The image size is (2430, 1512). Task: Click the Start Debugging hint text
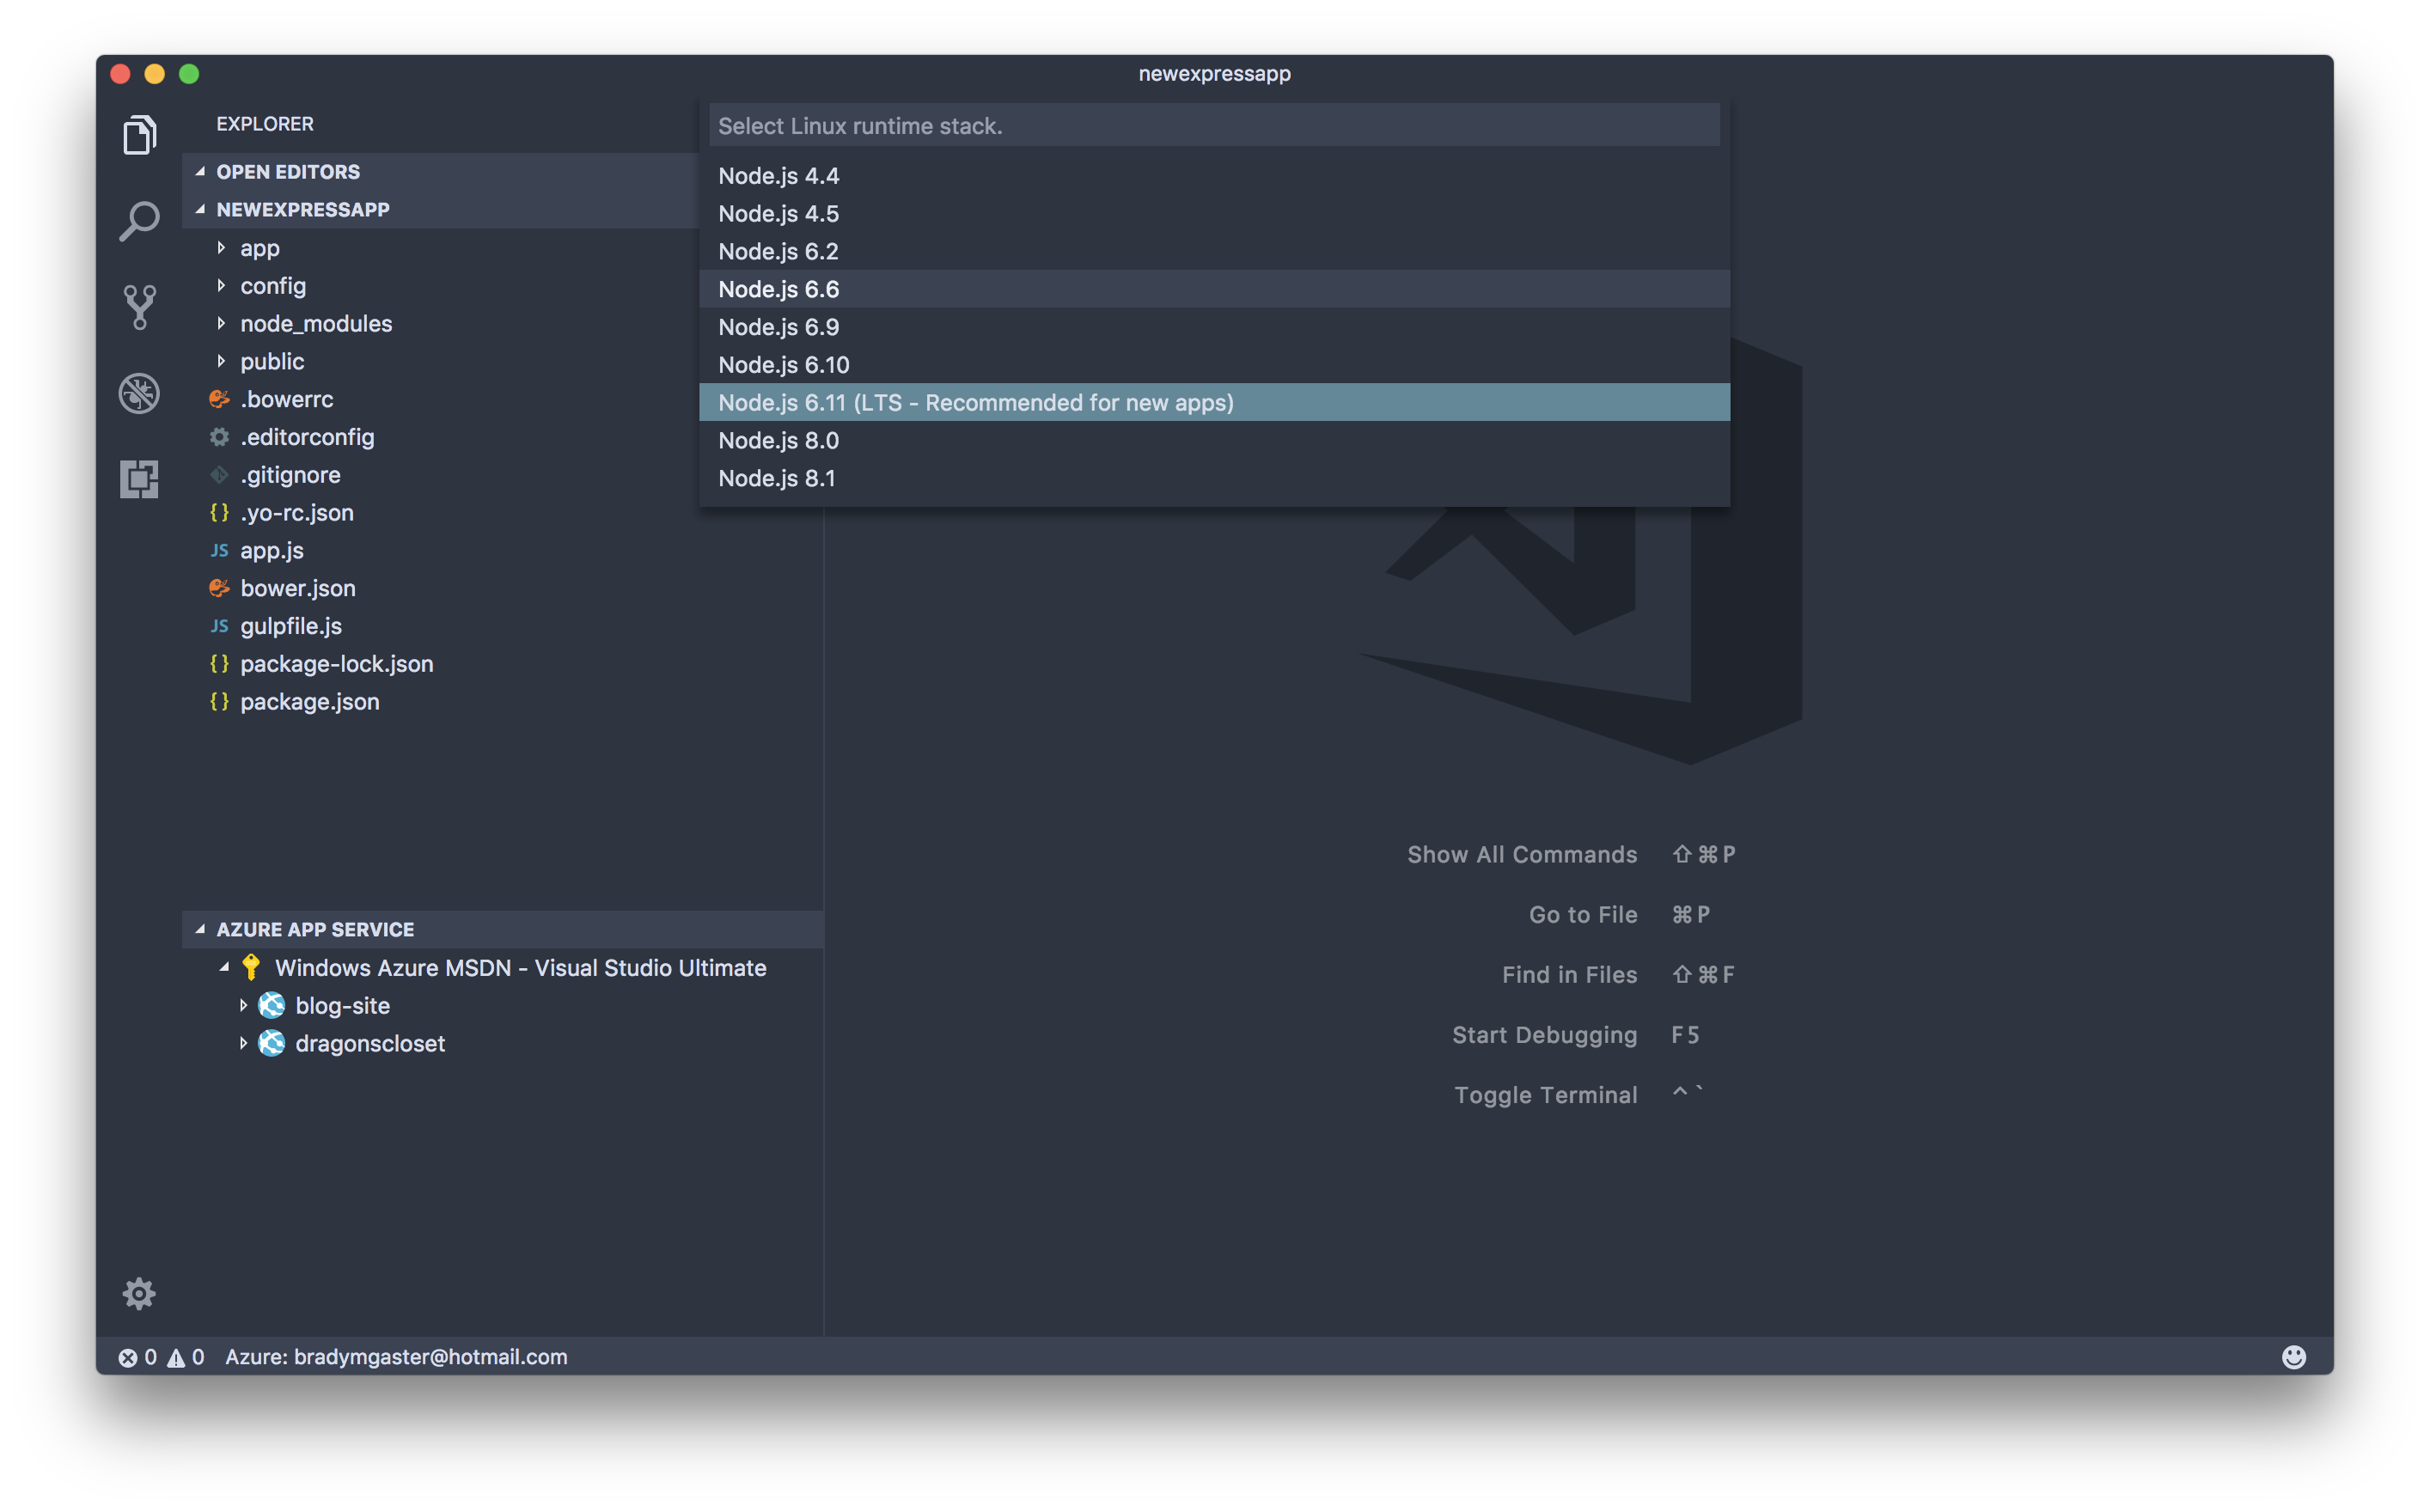tap(1545, 1035)
